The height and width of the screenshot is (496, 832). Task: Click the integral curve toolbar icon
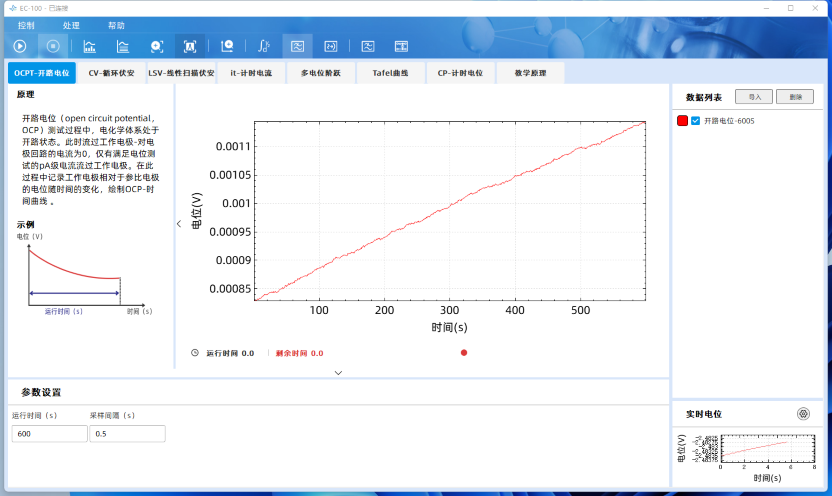(262, 46)
